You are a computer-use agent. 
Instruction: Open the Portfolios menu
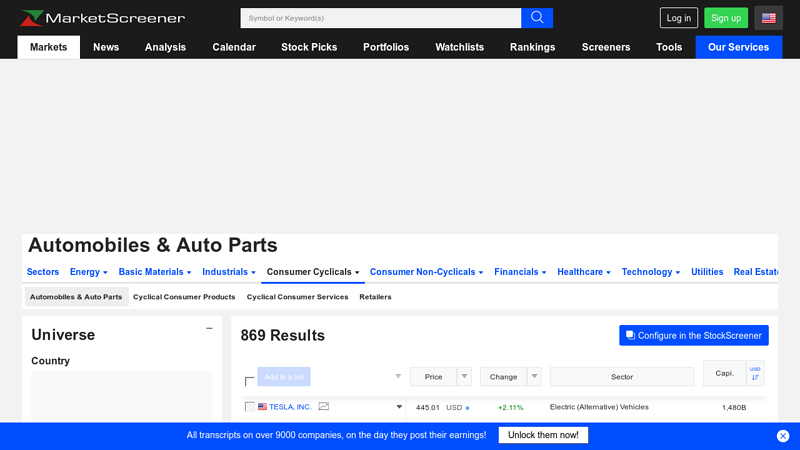386,47
